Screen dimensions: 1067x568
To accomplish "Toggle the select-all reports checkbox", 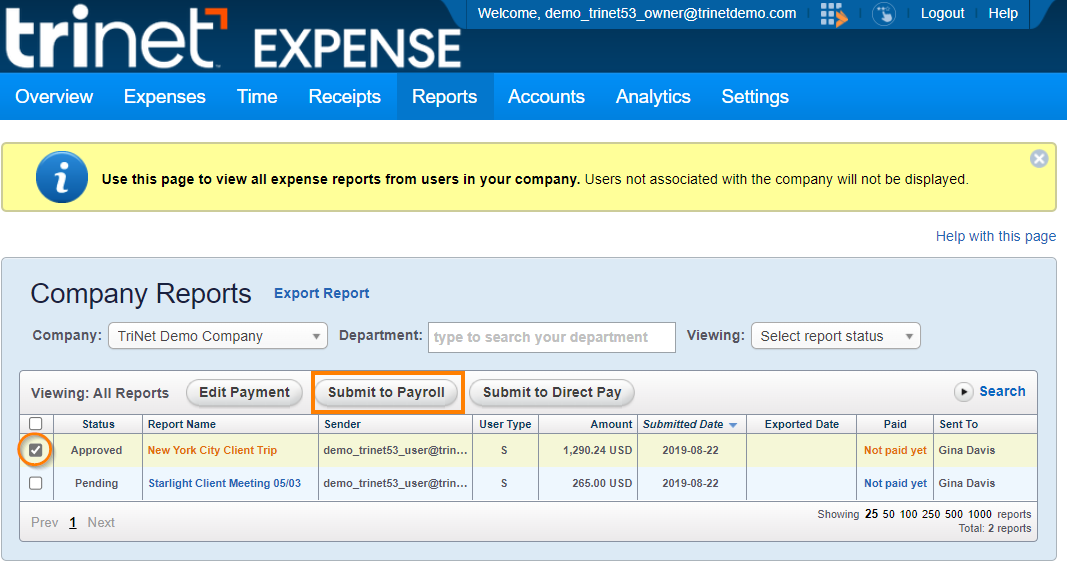I will point(36,424).
